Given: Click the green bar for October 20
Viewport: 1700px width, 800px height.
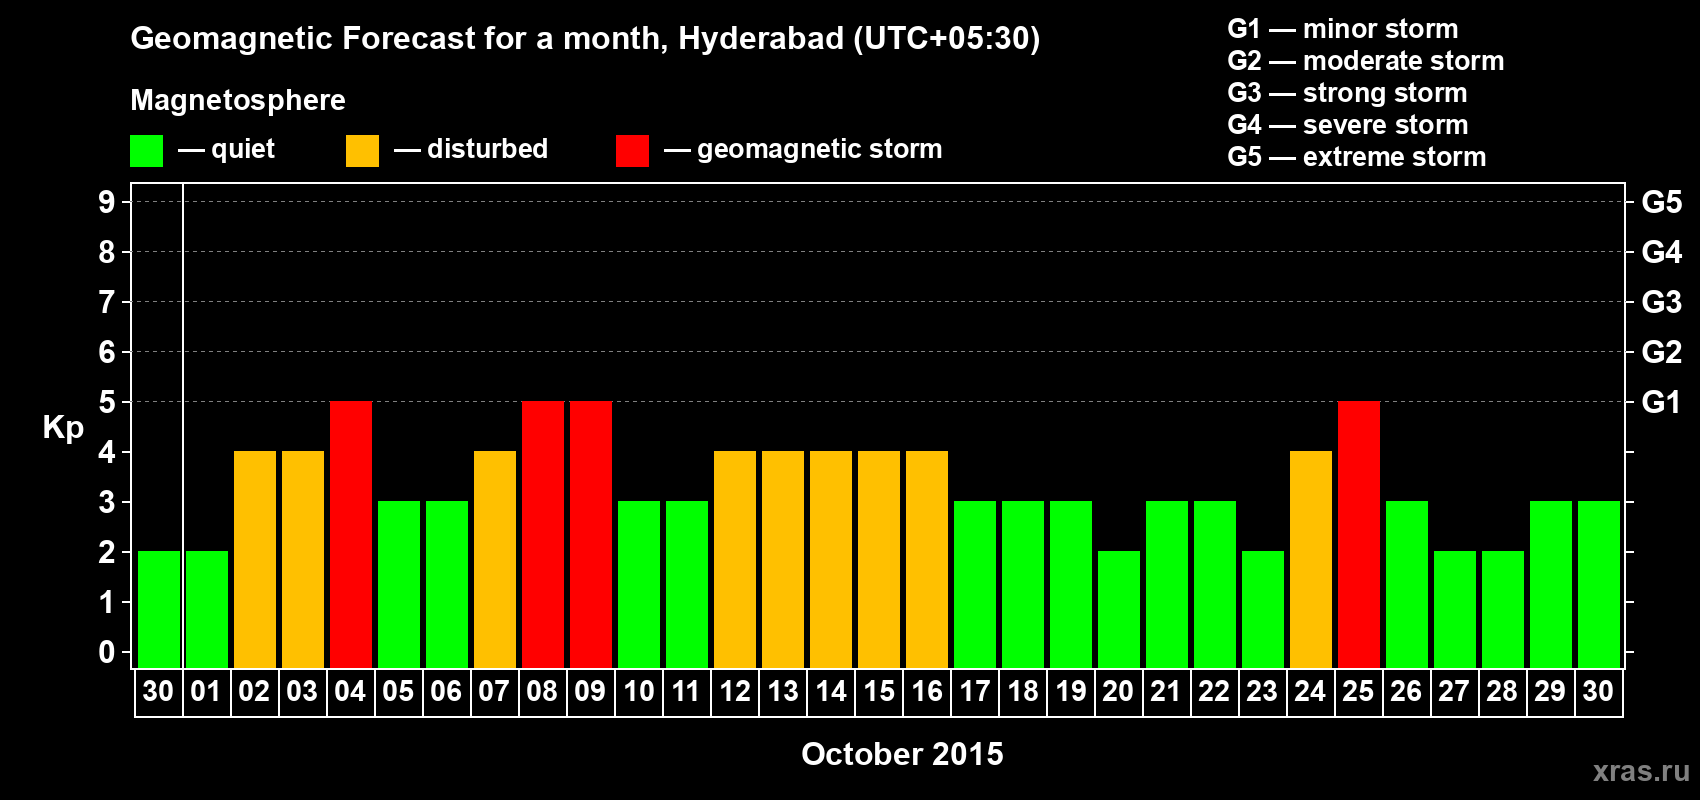Looking at the screenshot, I should (x=1119, y=610).
